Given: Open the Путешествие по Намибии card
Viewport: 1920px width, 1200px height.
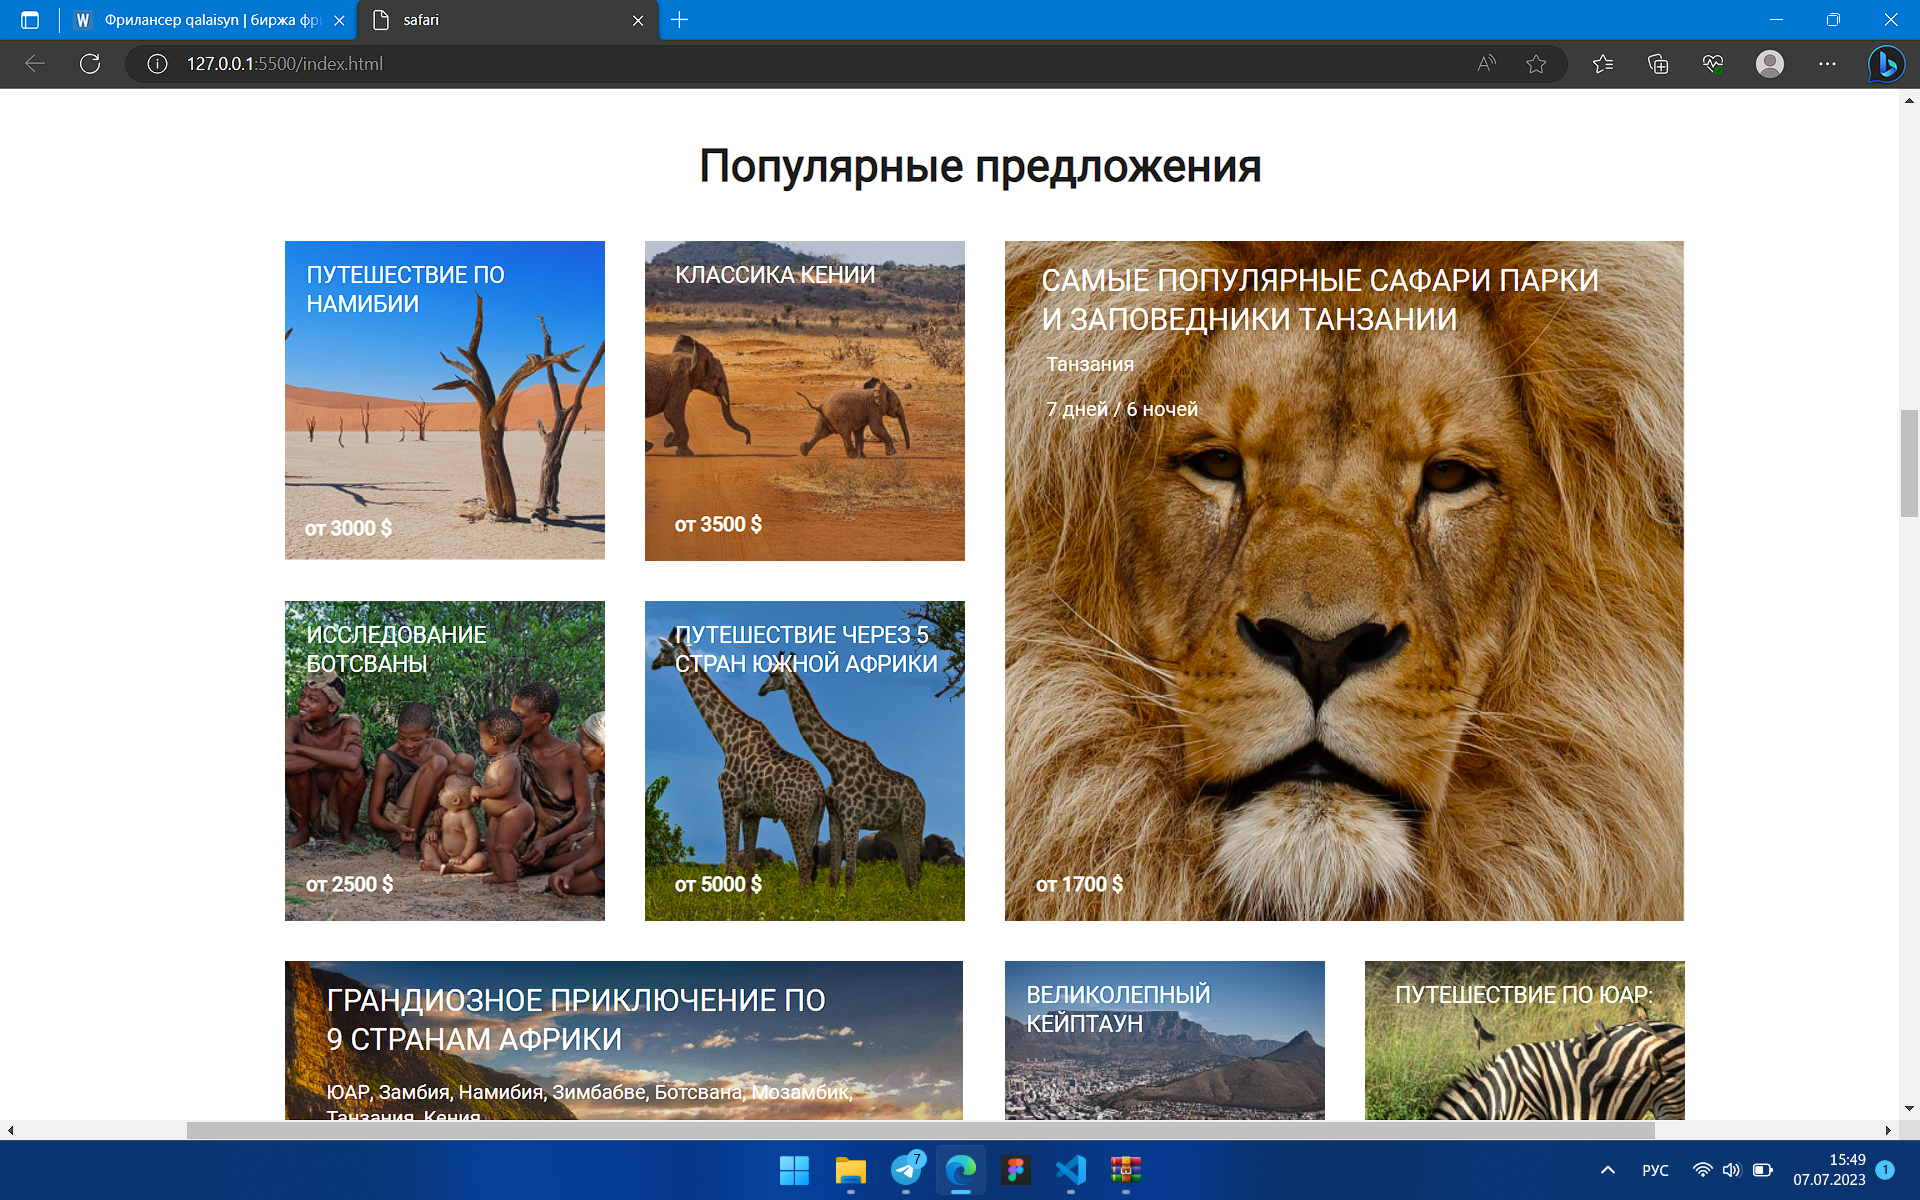Looking at the screenshot, I should [x=445, y=400].
